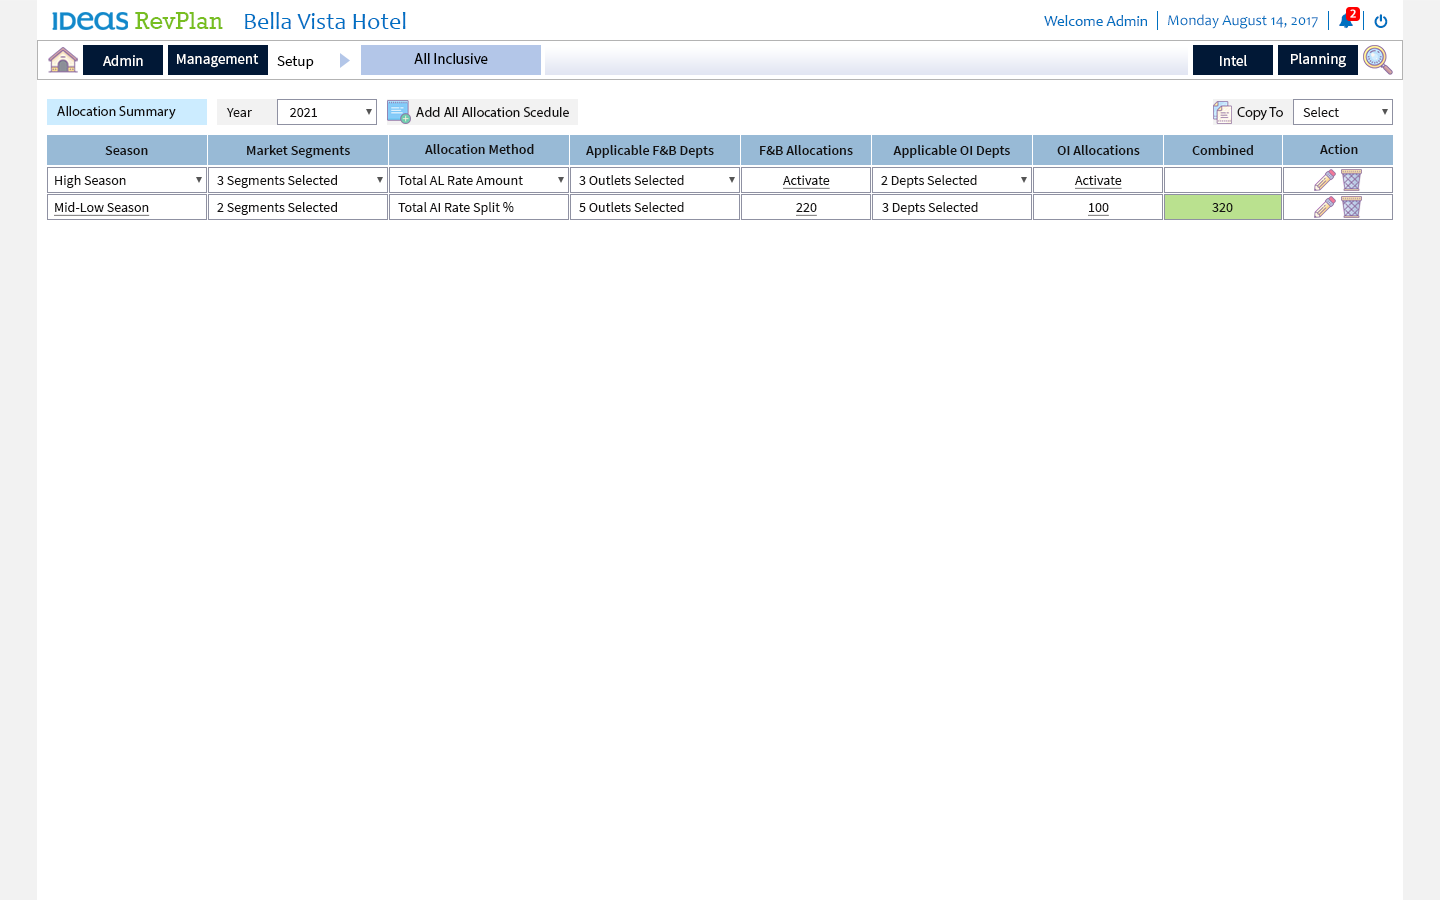The width and height of the screenshot is (1440, 900).
Task: Open the notifications bell icon
Action: 1346,21
